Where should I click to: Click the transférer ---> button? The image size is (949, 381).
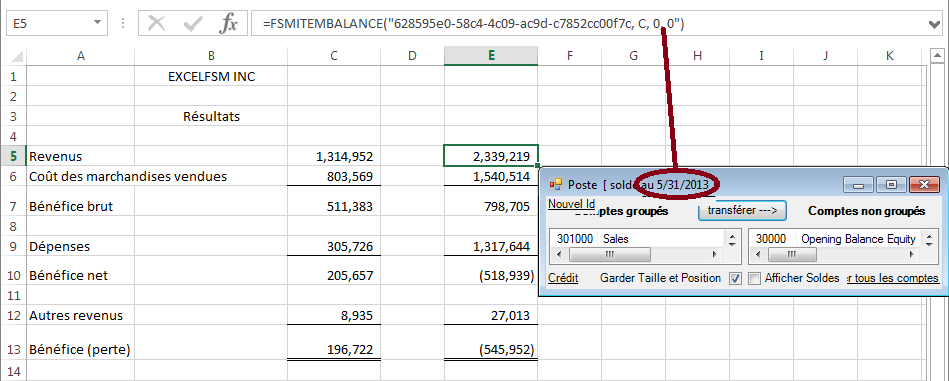point(742,210)
